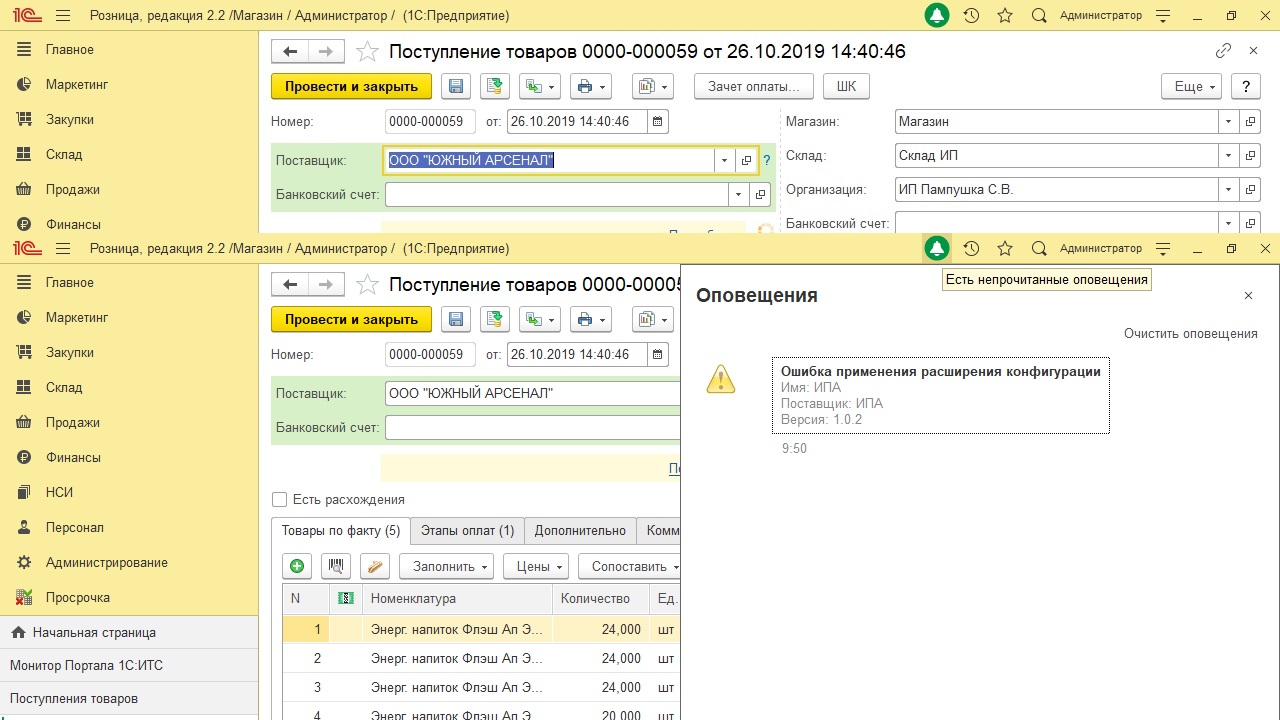Open favorites star in lower window title bar

(x=1005, y=249)
